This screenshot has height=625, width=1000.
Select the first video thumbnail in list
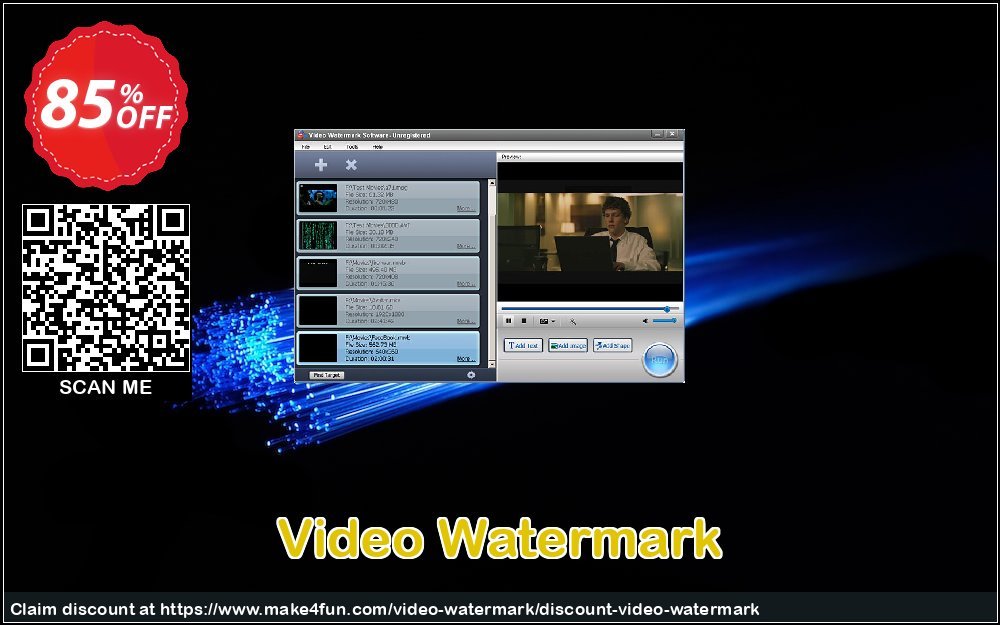(x=318, y=198)
